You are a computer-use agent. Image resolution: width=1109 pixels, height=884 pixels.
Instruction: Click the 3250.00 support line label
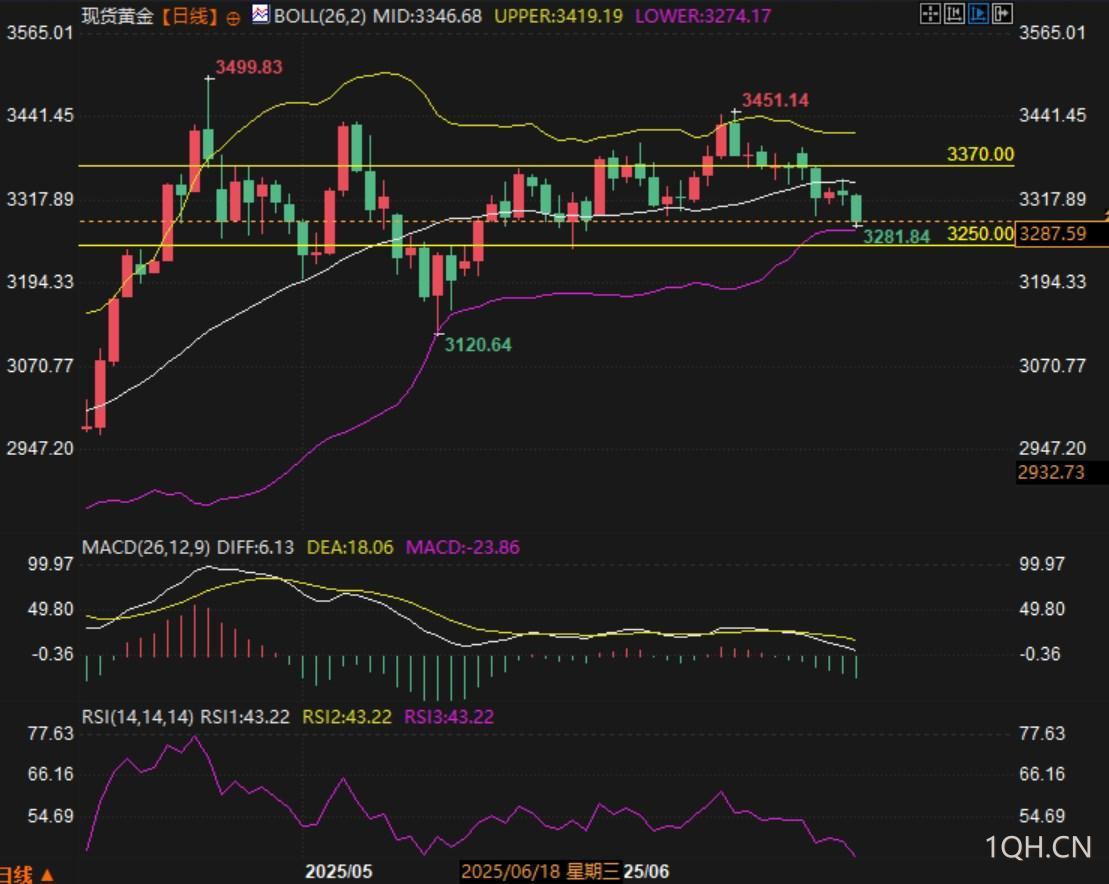(980, 233)
